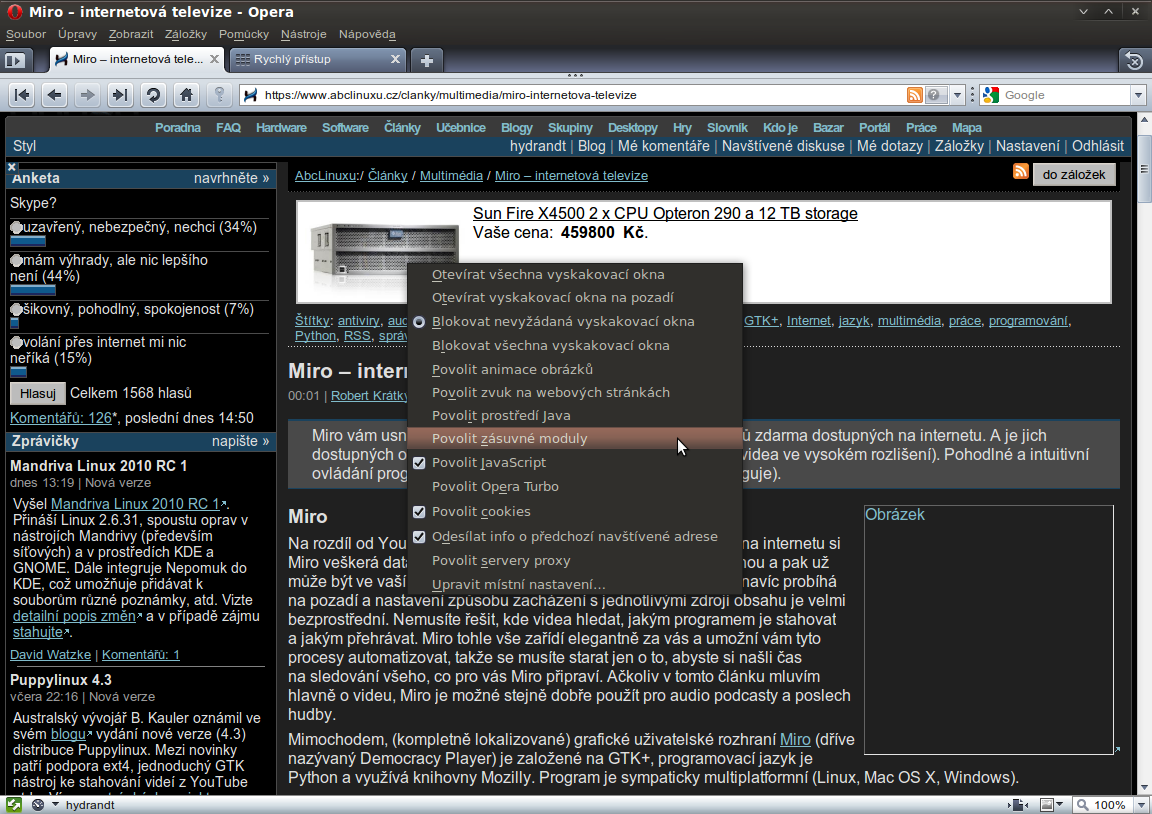Viewport: 1152px width, 814px height.
Task: Click the URL address field
Action: click(x=580, y=95)
